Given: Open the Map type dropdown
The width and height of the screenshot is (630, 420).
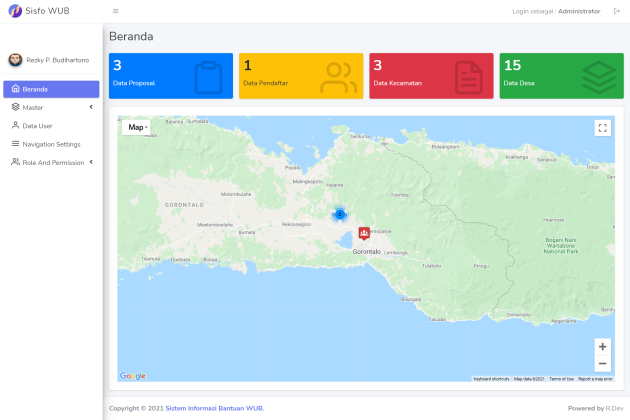Looking at the screenshot, I should coord(137,128).
